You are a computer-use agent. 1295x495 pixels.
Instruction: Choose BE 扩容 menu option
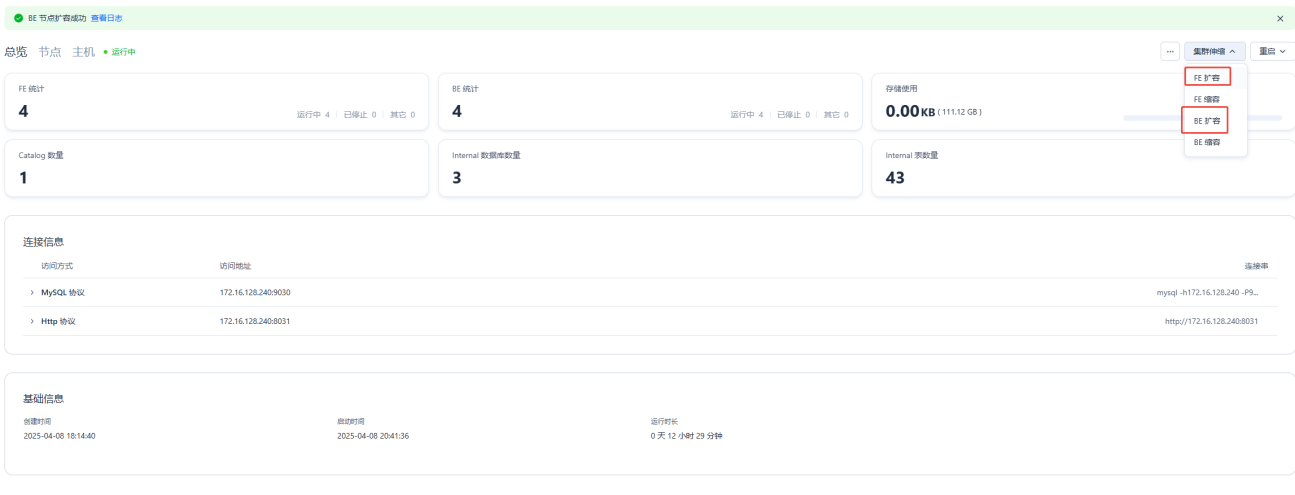point(1207,121)
